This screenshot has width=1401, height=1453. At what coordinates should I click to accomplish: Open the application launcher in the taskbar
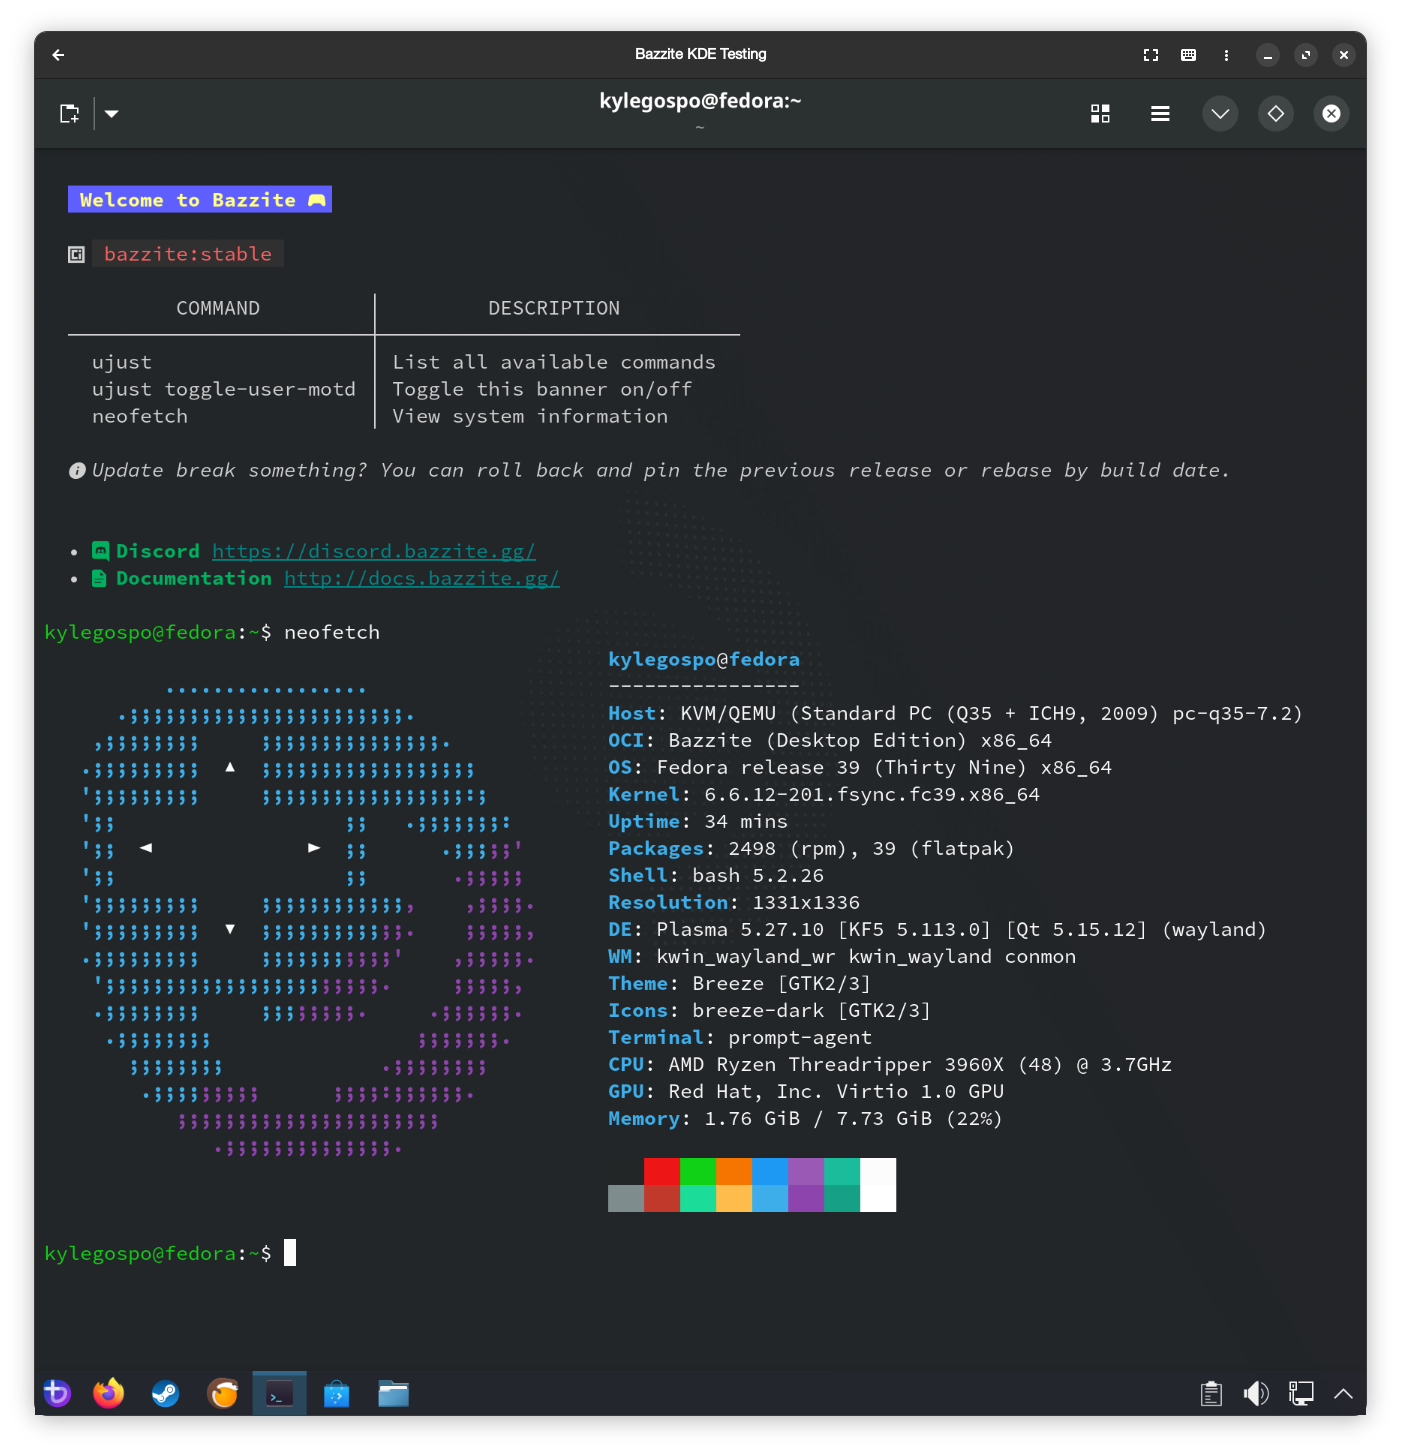pyautogui.click(x=57, y=1393)
